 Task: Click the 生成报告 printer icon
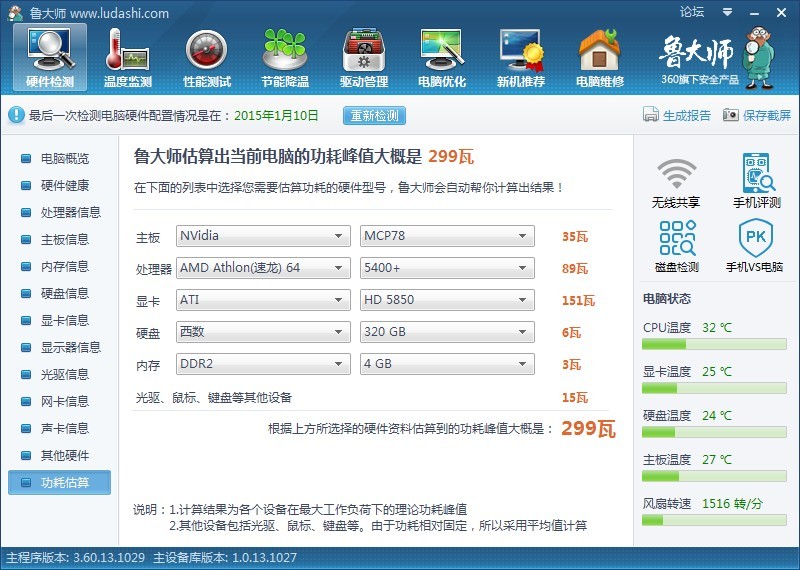651,115
